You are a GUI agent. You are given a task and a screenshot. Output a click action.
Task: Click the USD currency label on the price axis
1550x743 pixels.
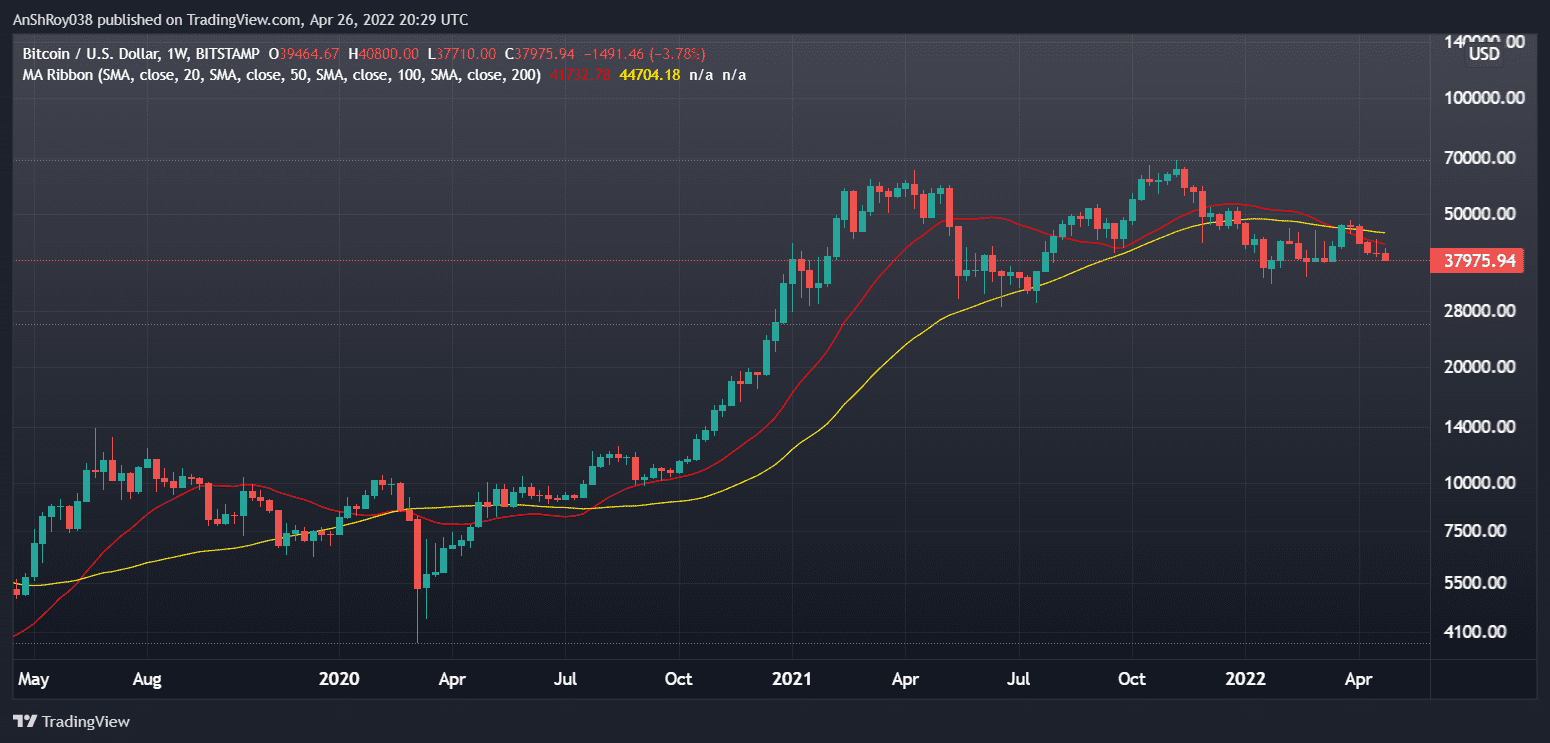tap(1486, 54)
